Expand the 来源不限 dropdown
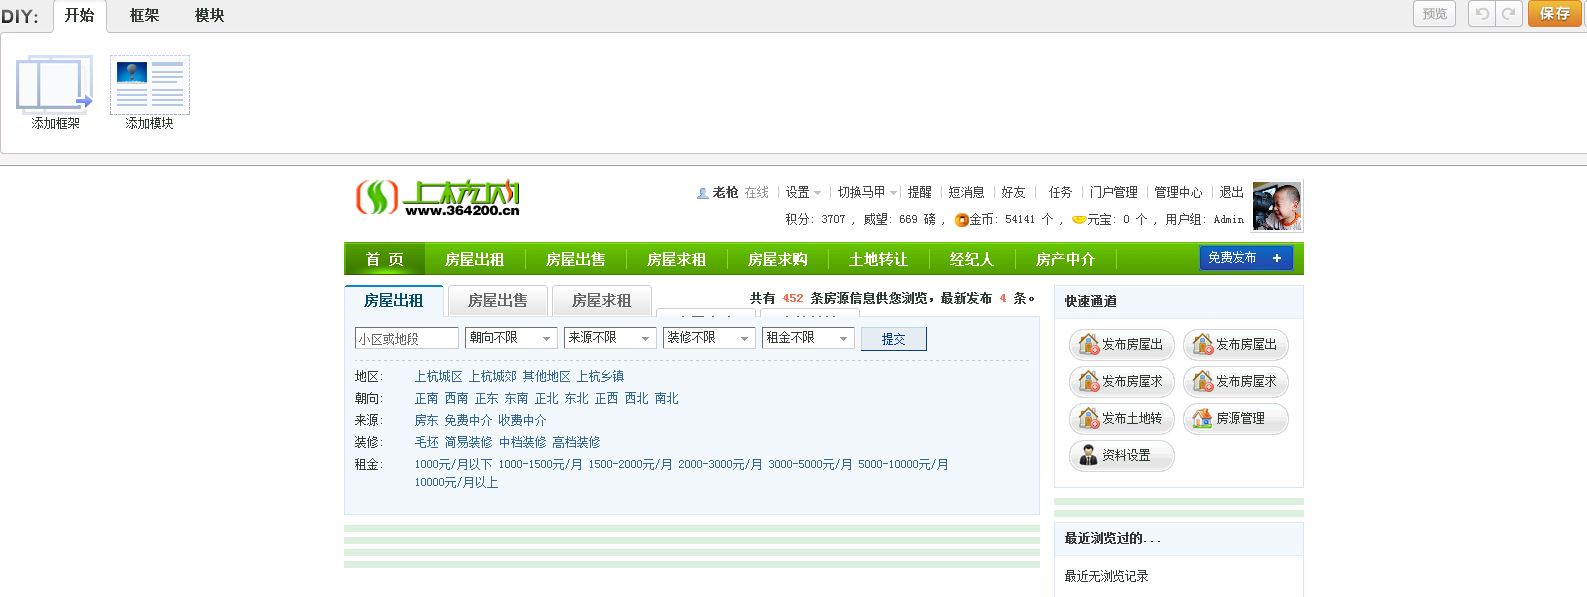This screenshot has width=1587, height=597. pyautogui.click(x=609, y=338)
